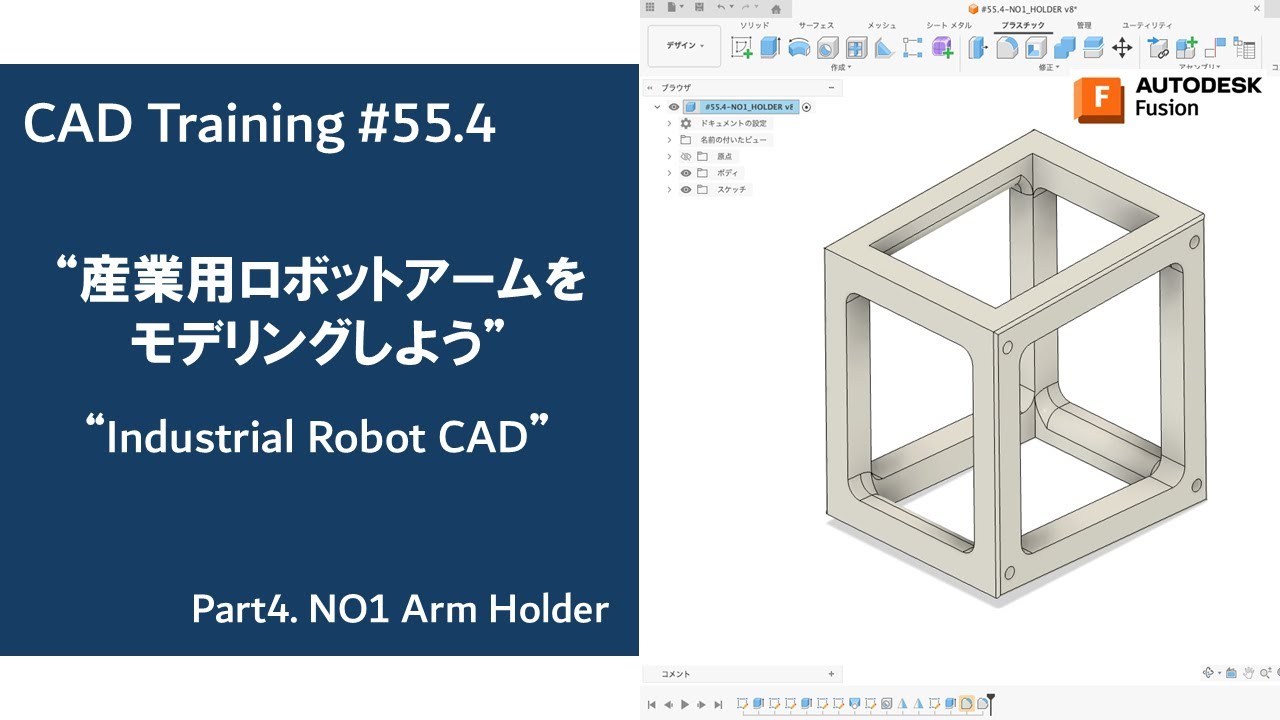
Task: Redo the action arrow
Action: [x=745, y=8]
